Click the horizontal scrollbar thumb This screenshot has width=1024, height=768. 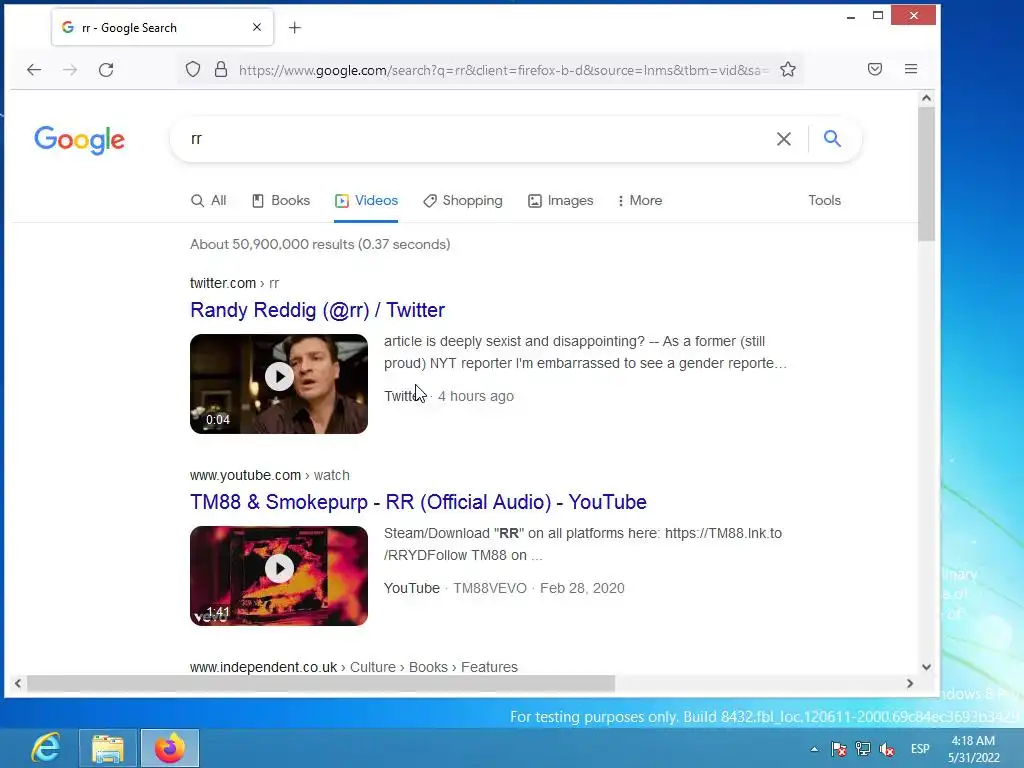[321, 683]
